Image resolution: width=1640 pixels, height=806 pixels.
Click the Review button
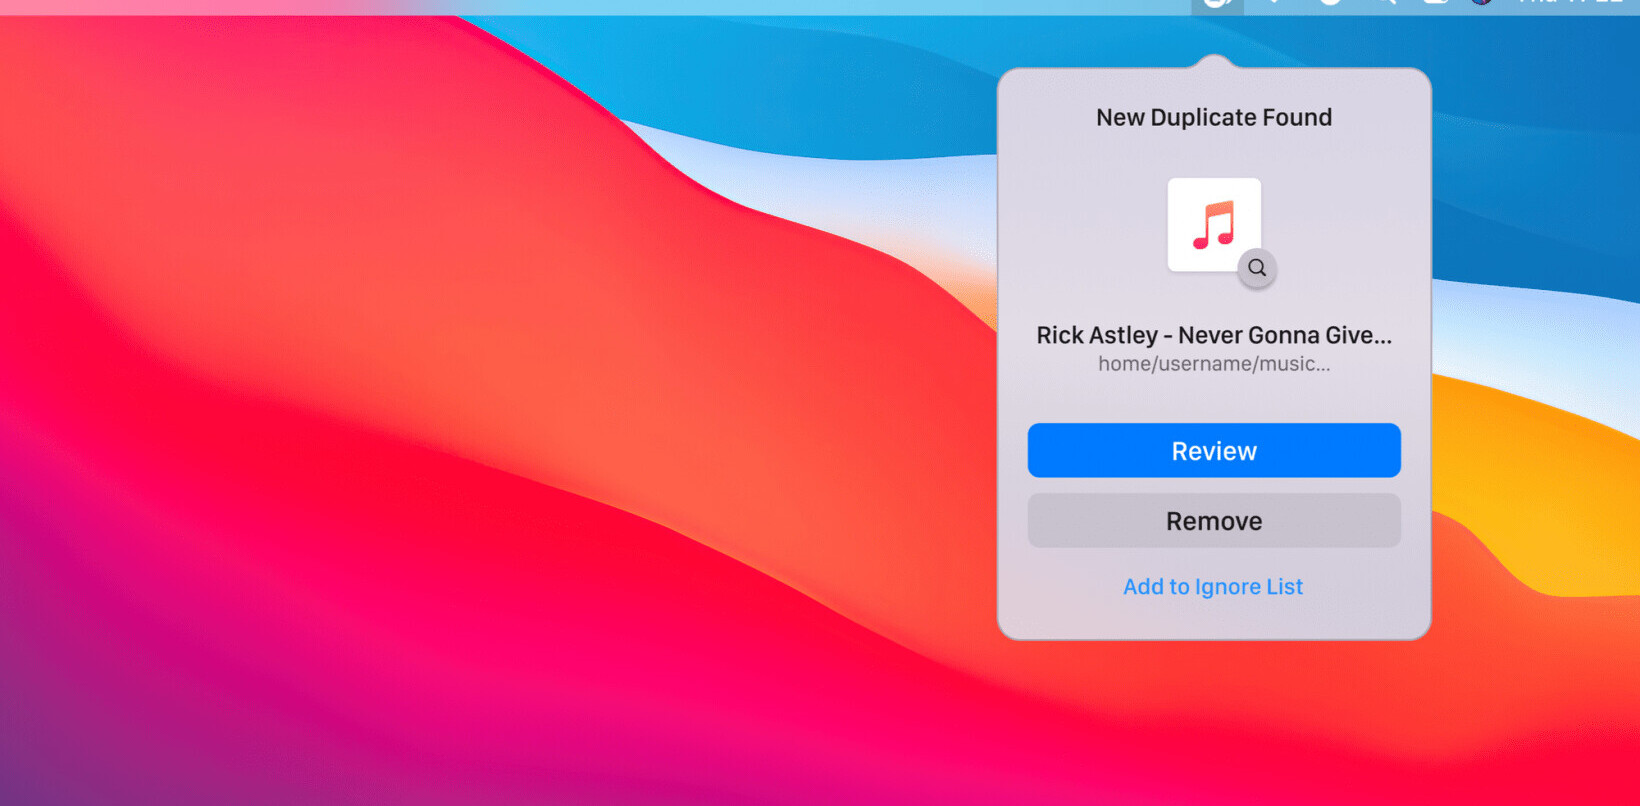click(x=1214, y=450)
